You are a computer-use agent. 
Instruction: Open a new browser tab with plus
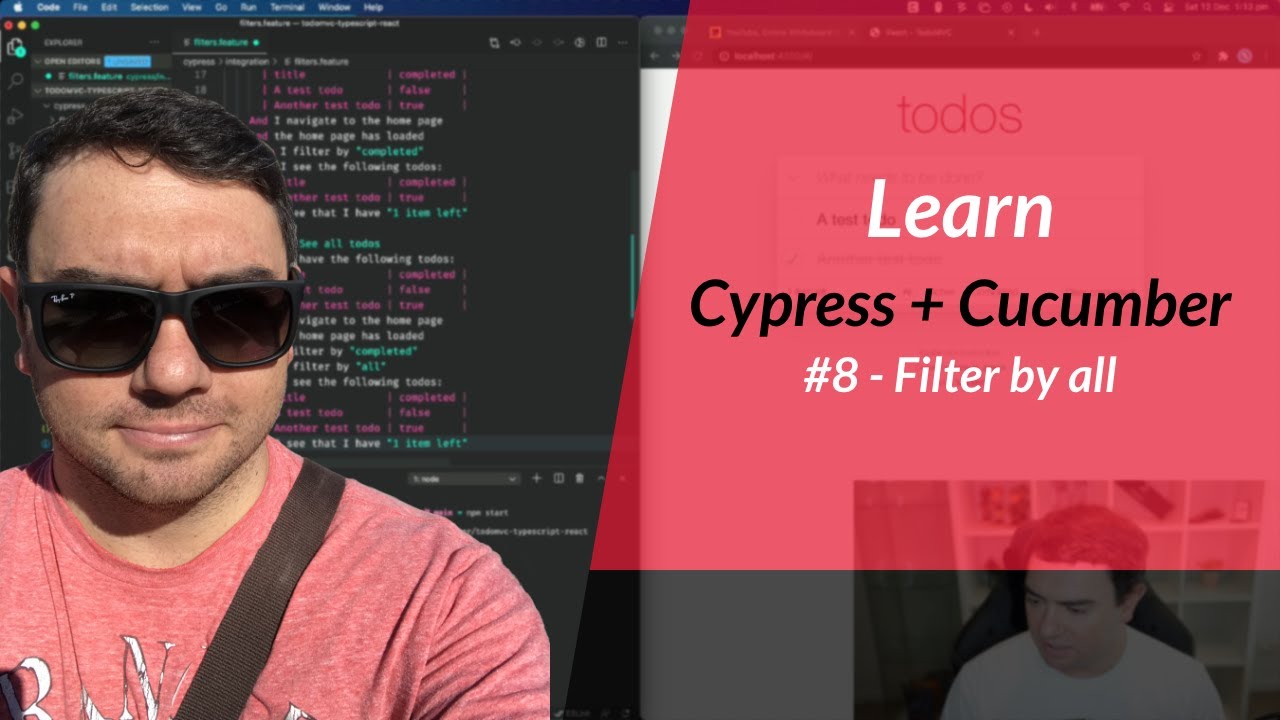[x=1036, y=32]
